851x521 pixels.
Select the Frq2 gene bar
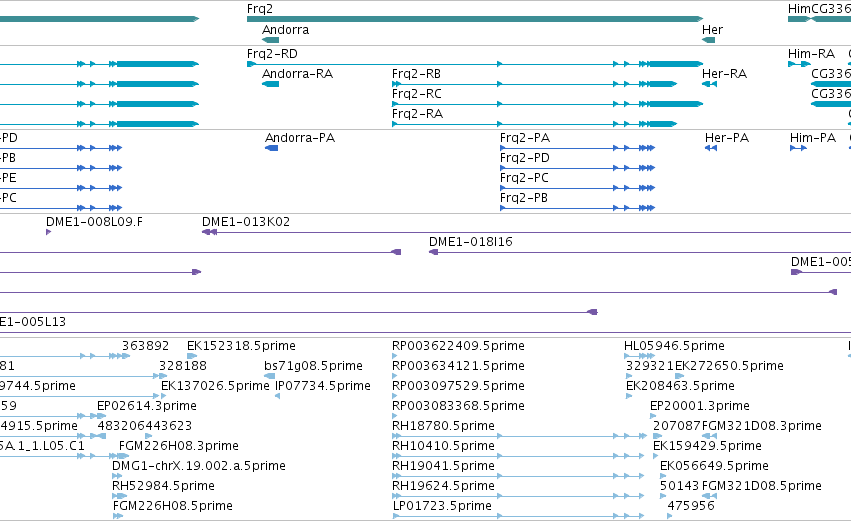pyautogui.click(x=475, y=19)
